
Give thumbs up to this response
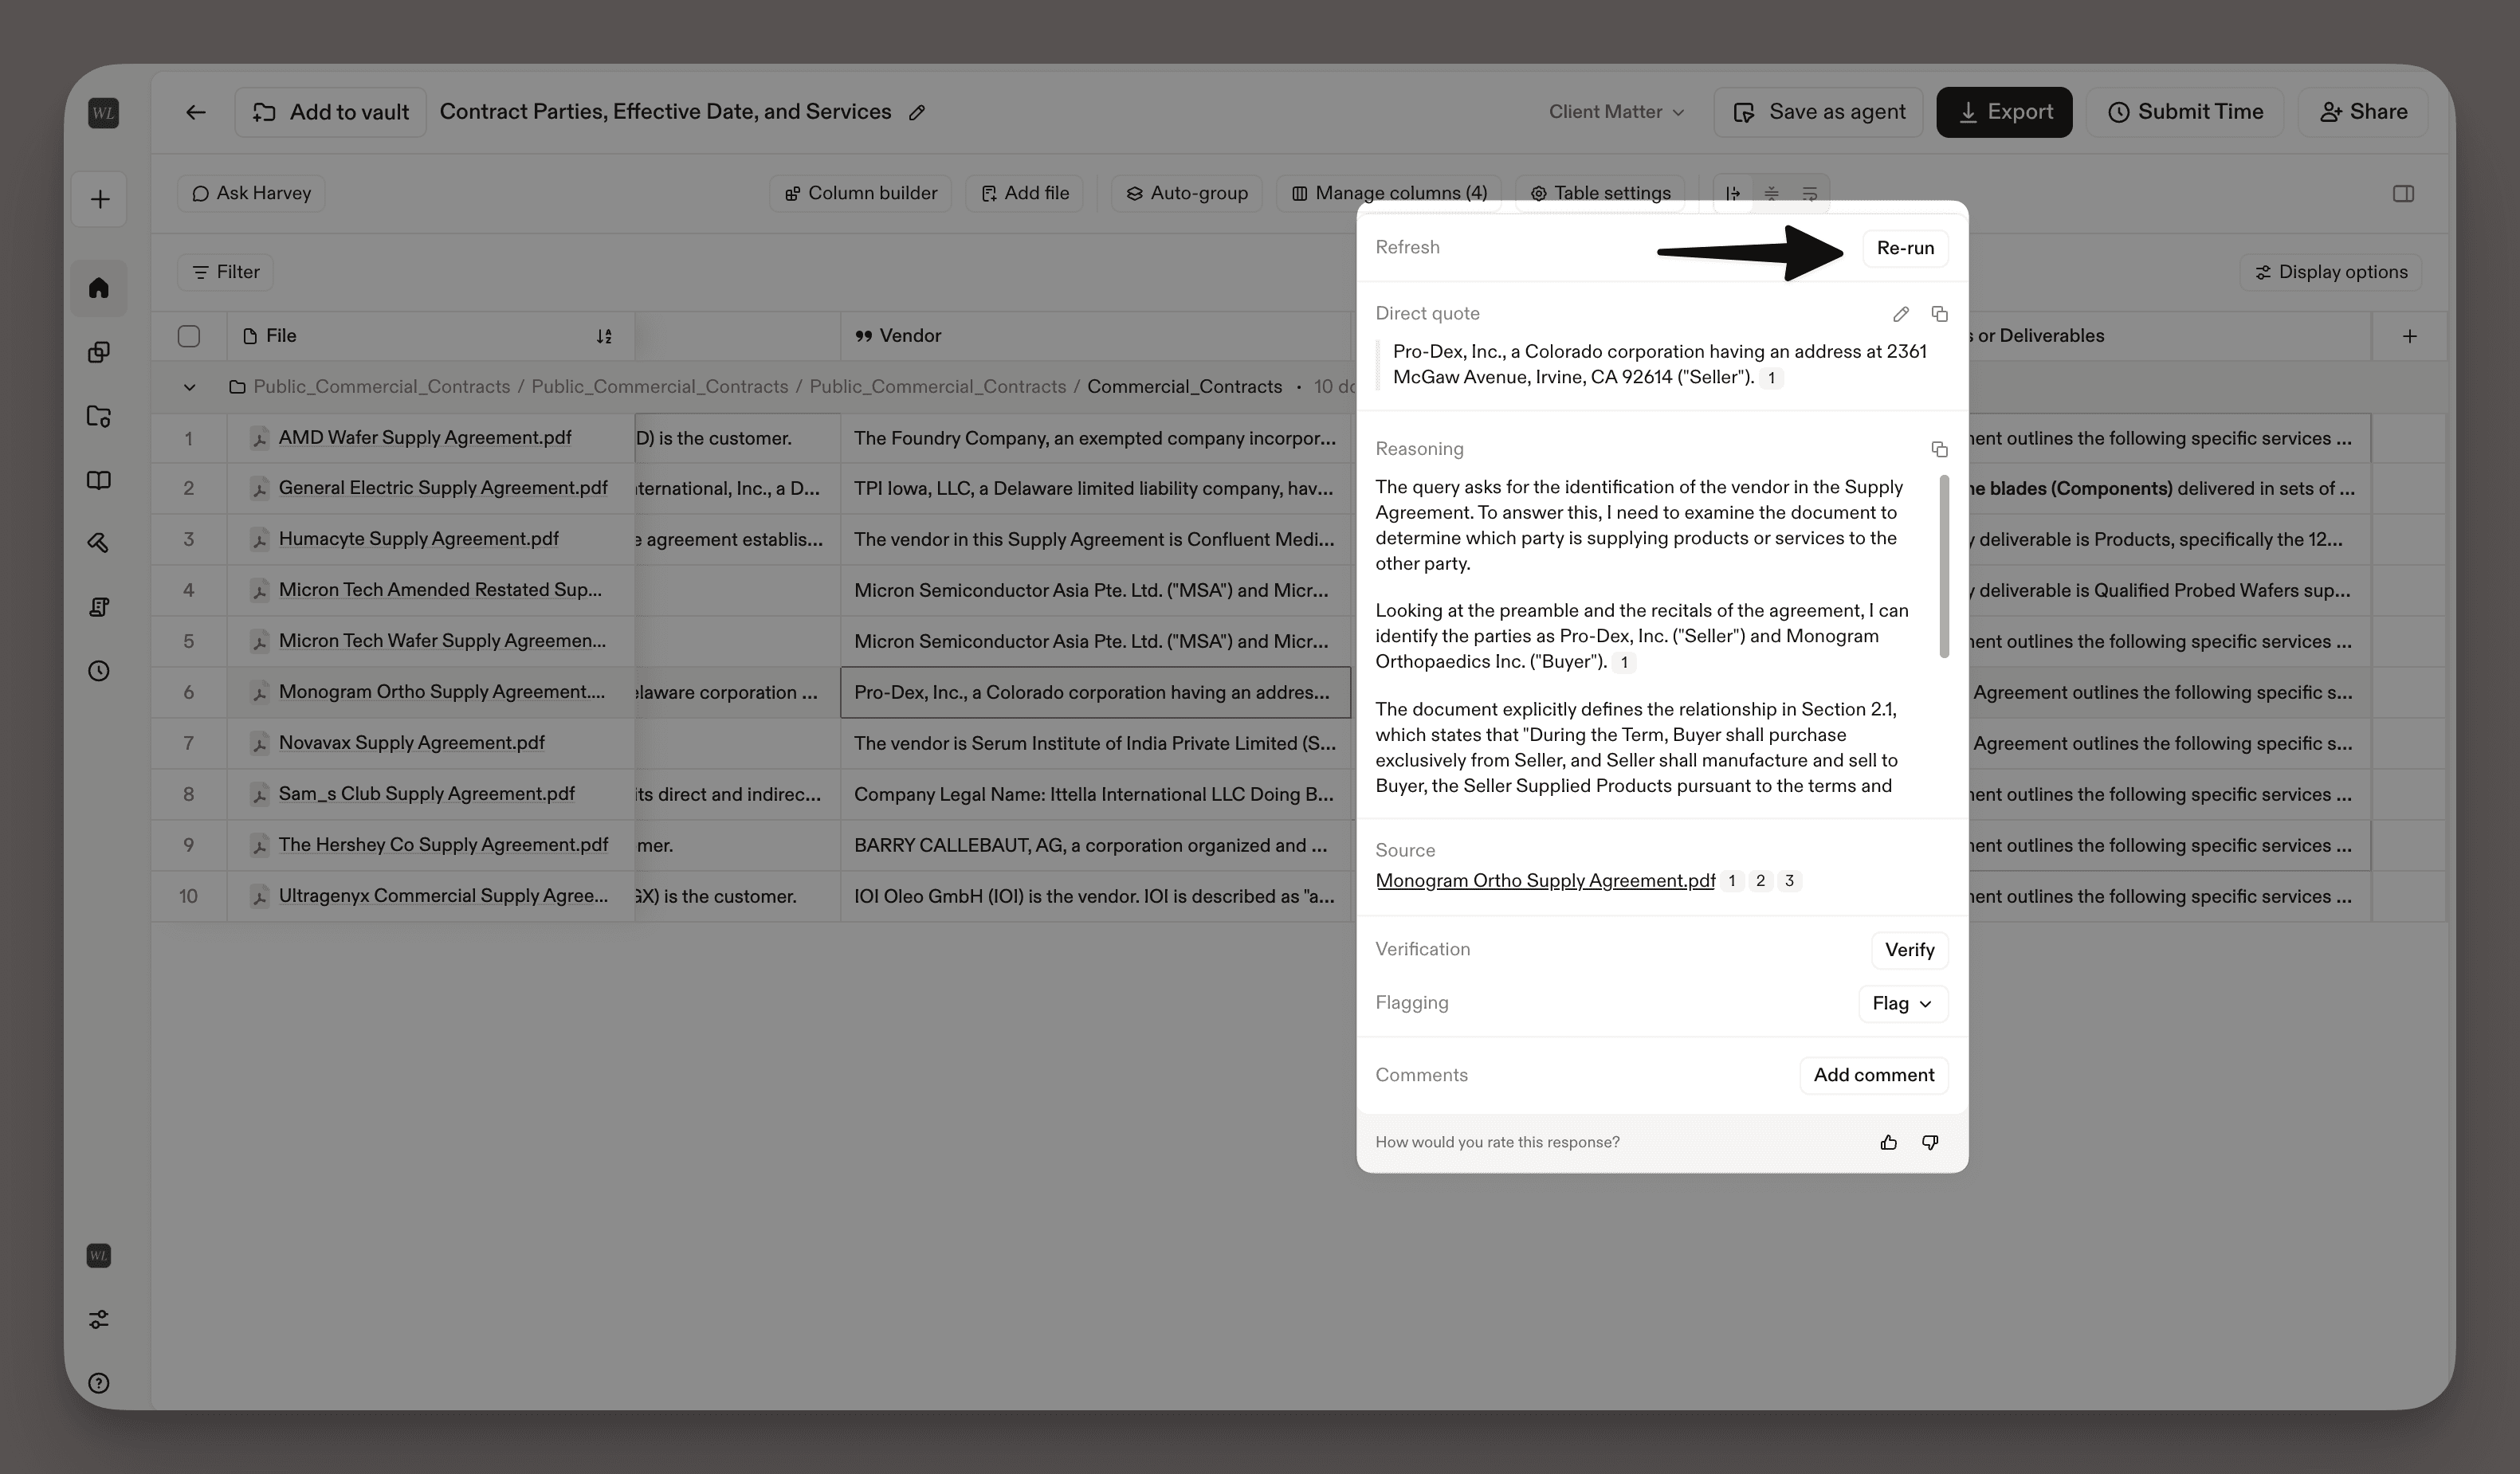(x=1888, y=1142)
